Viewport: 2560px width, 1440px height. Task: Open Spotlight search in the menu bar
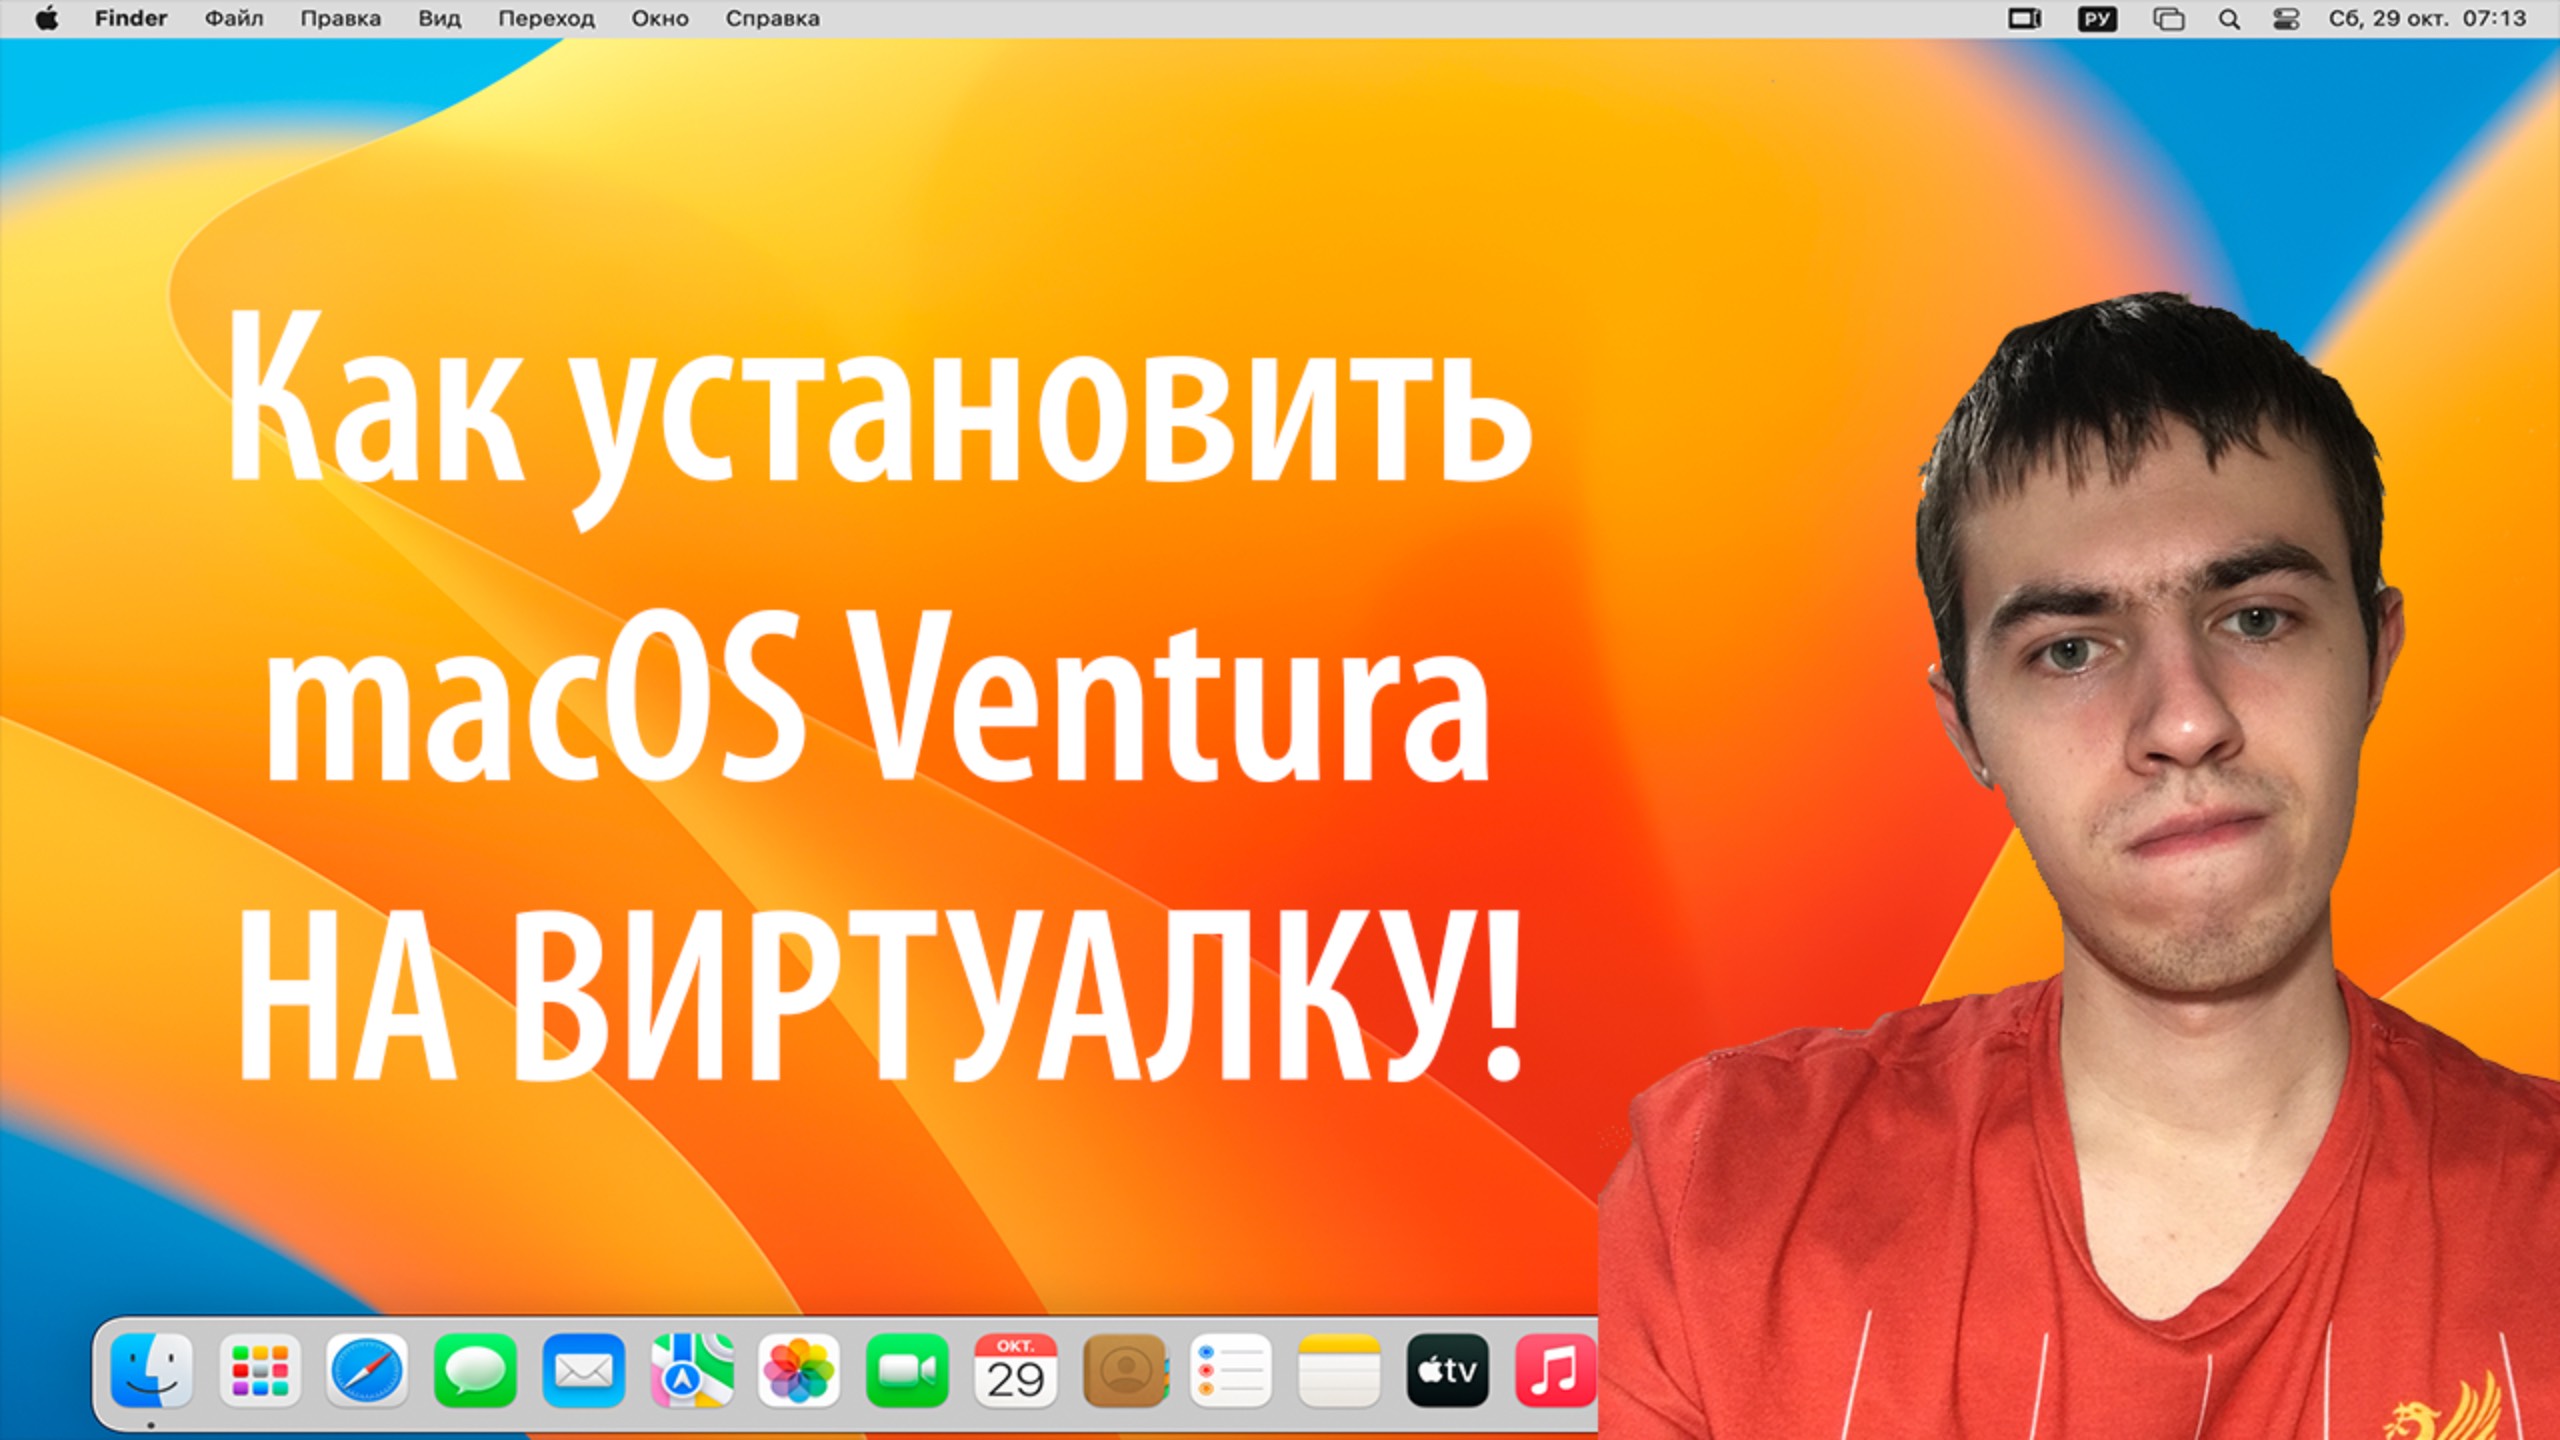tap(2228, 18)
